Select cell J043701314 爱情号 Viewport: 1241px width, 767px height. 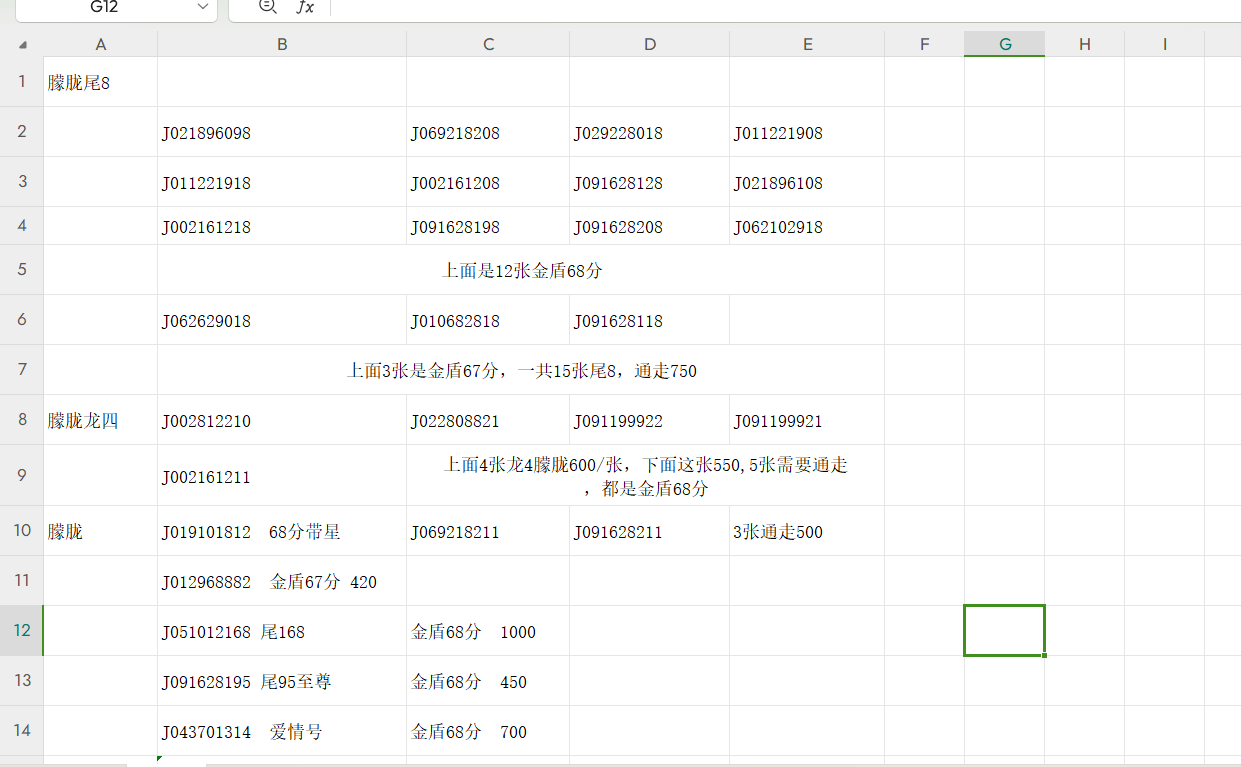[282, 732]
